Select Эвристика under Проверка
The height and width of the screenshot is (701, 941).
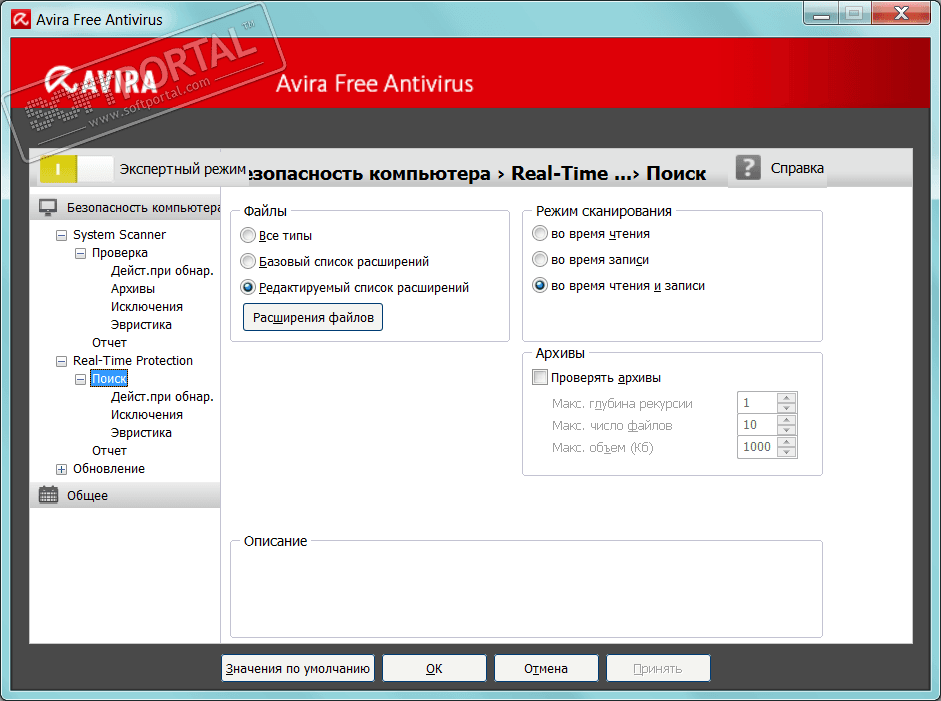(141, 325)
